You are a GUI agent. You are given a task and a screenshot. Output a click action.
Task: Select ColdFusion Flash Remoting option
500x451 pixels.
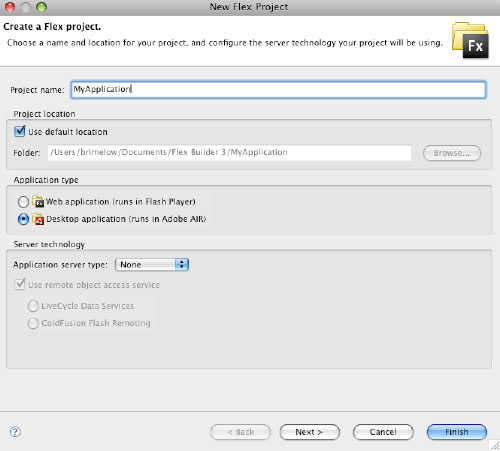(33, 323)
